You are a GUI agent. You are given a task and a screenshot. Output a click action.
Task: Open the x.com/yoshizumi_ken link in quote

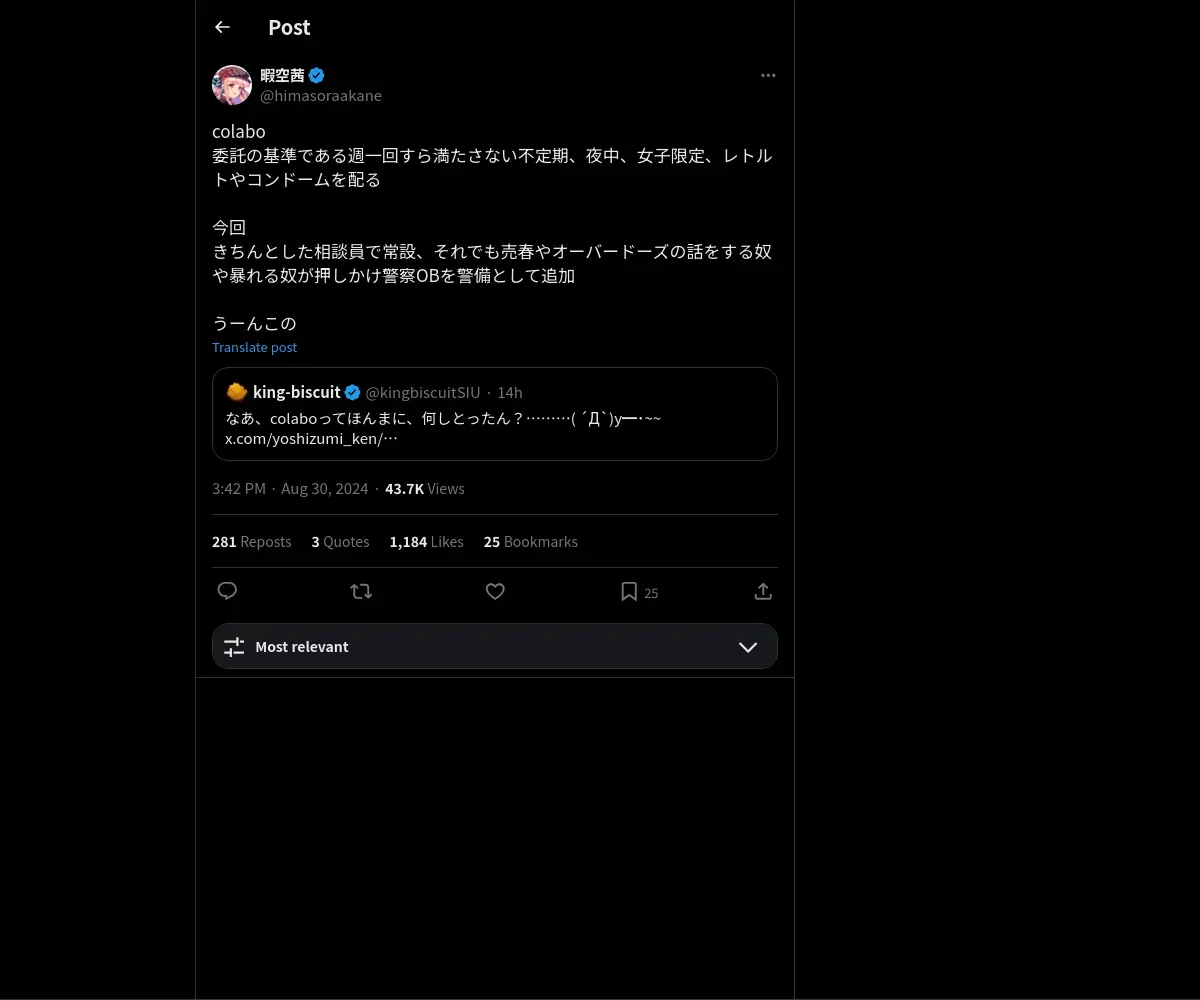[311, 438]
